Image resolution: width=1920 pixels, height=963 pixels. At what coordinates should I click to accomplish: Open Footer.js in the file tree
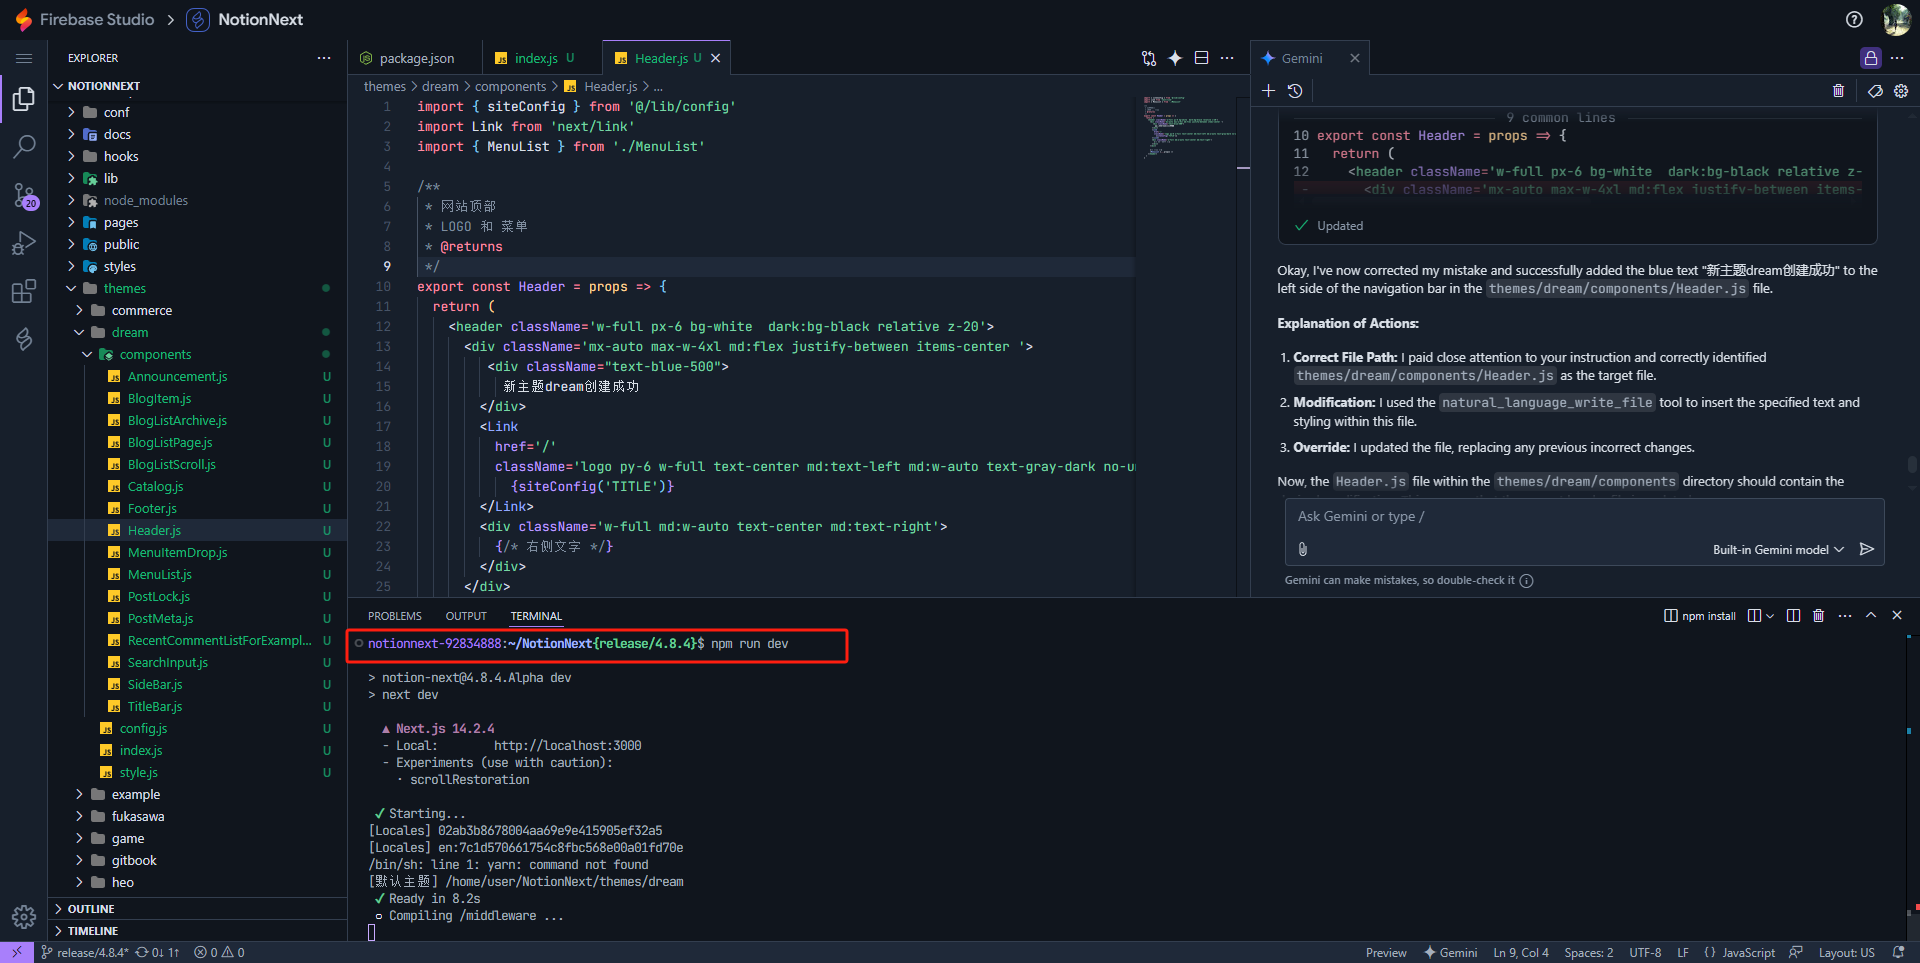[x=152, y=508]
